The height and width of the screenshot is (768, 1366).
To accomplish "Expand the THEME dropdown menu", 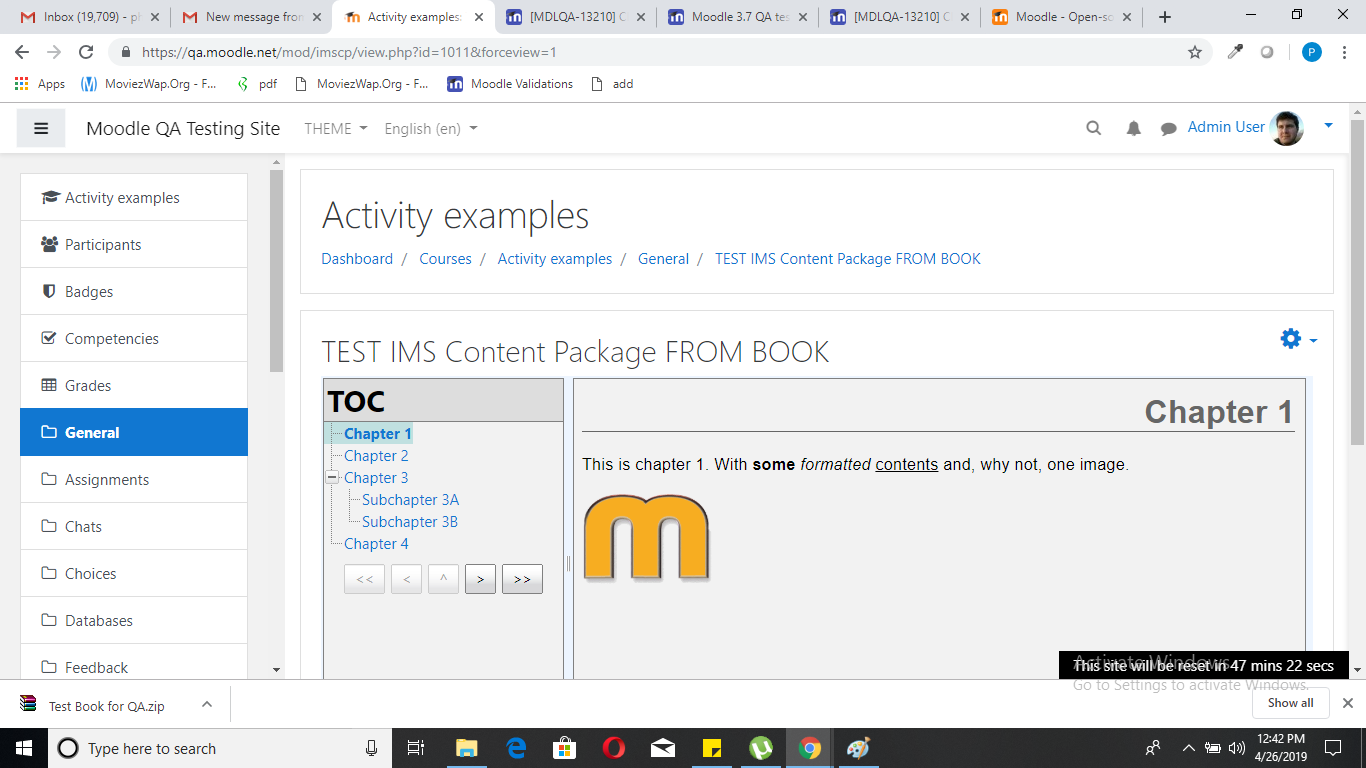I will point(336,128).
